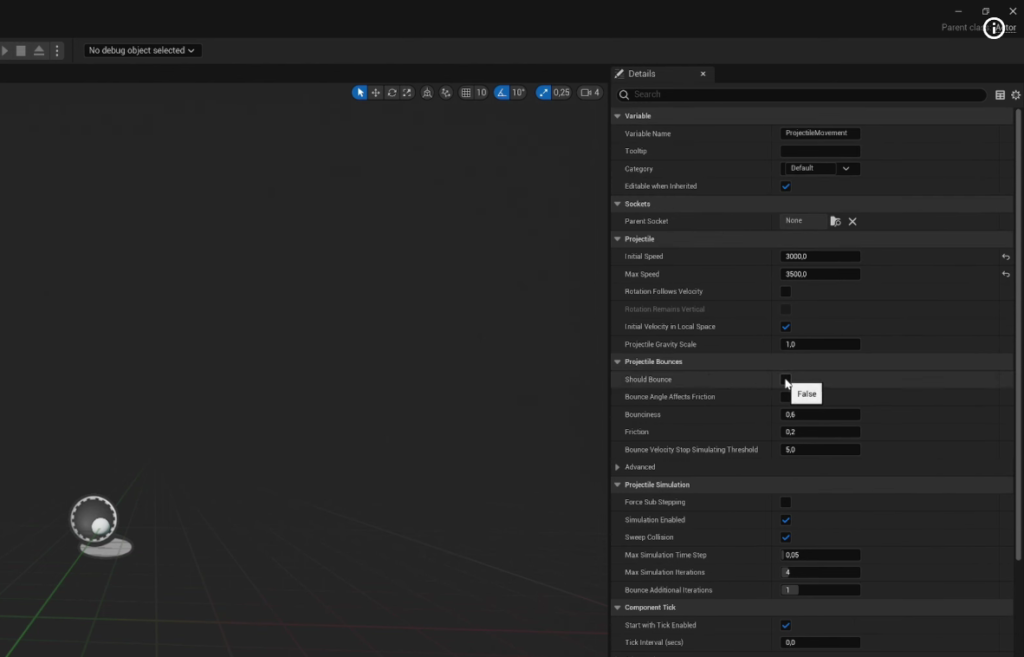1024x657 pixels.
Task: Collapse the Projectile Simulation section
Action: pos(618,485)
